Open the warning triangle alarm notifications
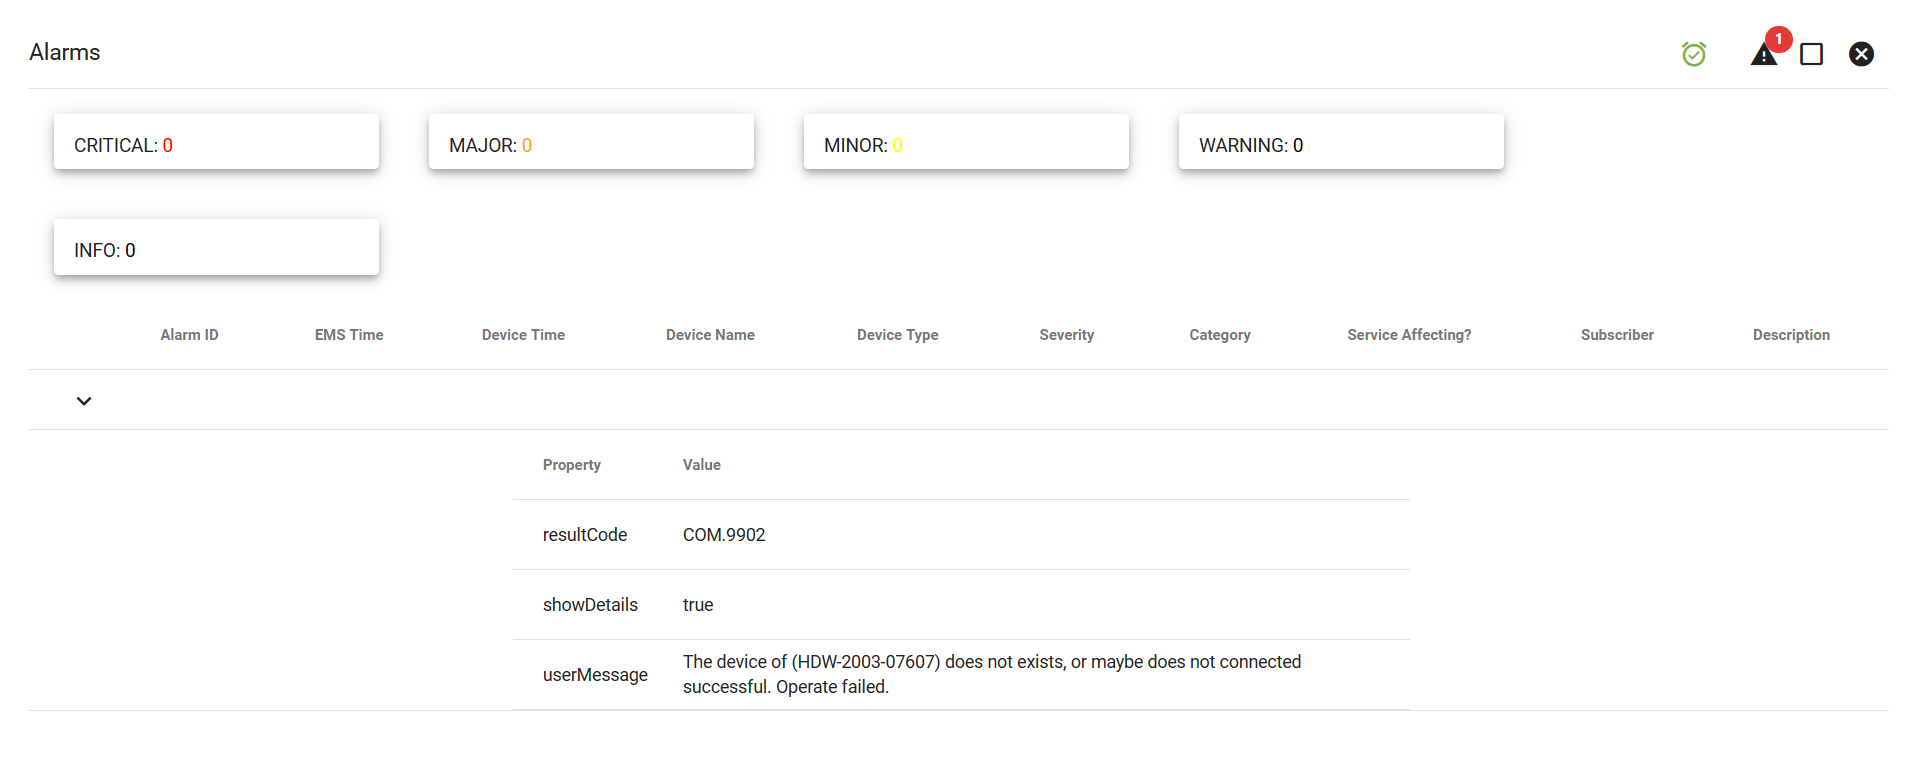The height and width of the screenshot is (757, 1918). point(1764,54)
